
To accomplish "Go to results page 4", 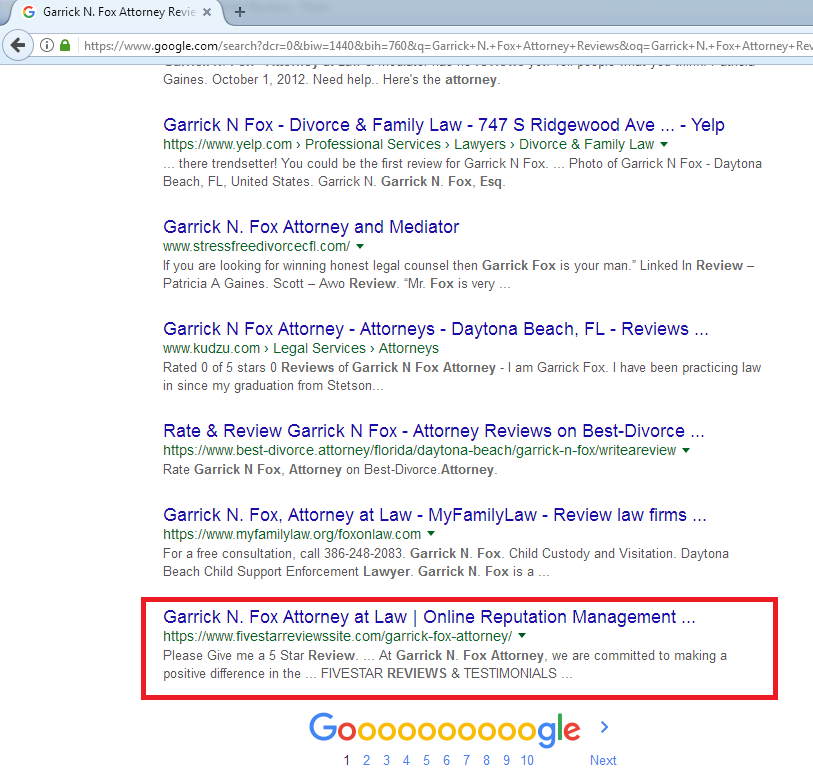I will click(x=406, y=761).
